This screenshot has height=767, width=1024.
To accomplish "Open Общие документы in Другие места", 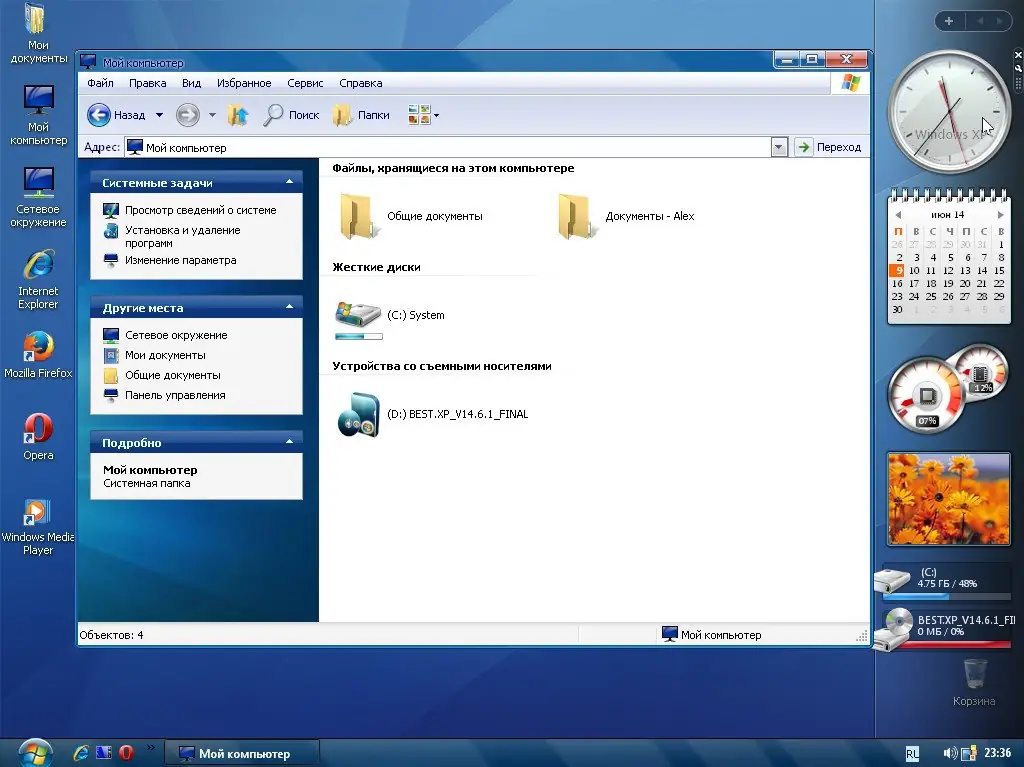I will tap(172, 375).
